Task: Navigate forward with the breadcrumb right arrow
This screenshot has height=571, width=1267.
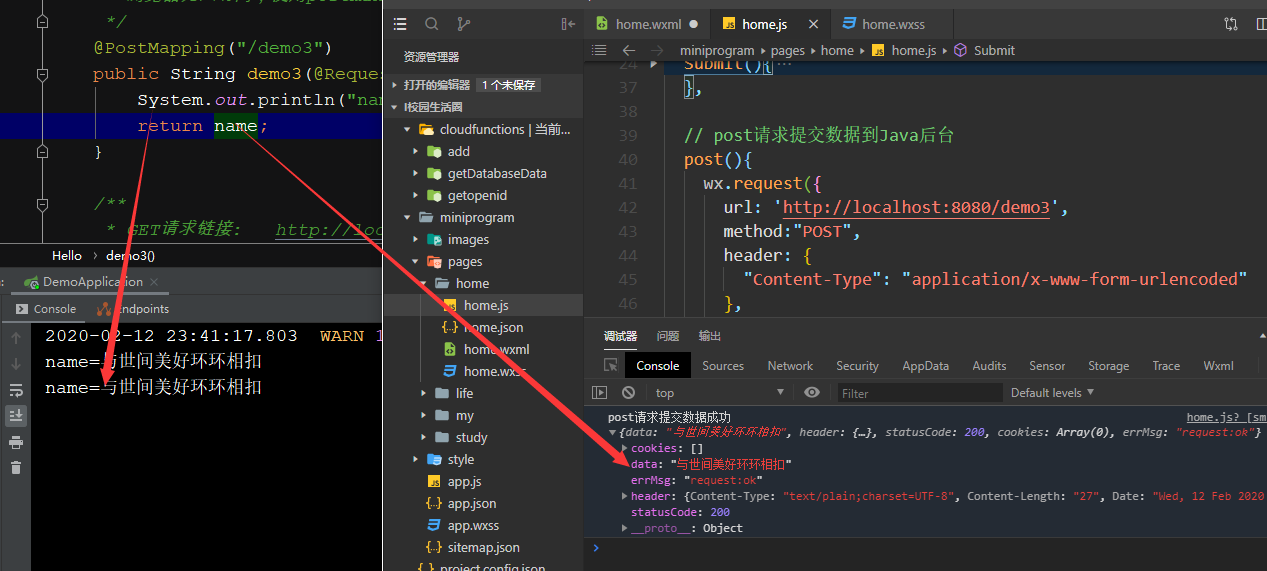Action: click(658, 50)
